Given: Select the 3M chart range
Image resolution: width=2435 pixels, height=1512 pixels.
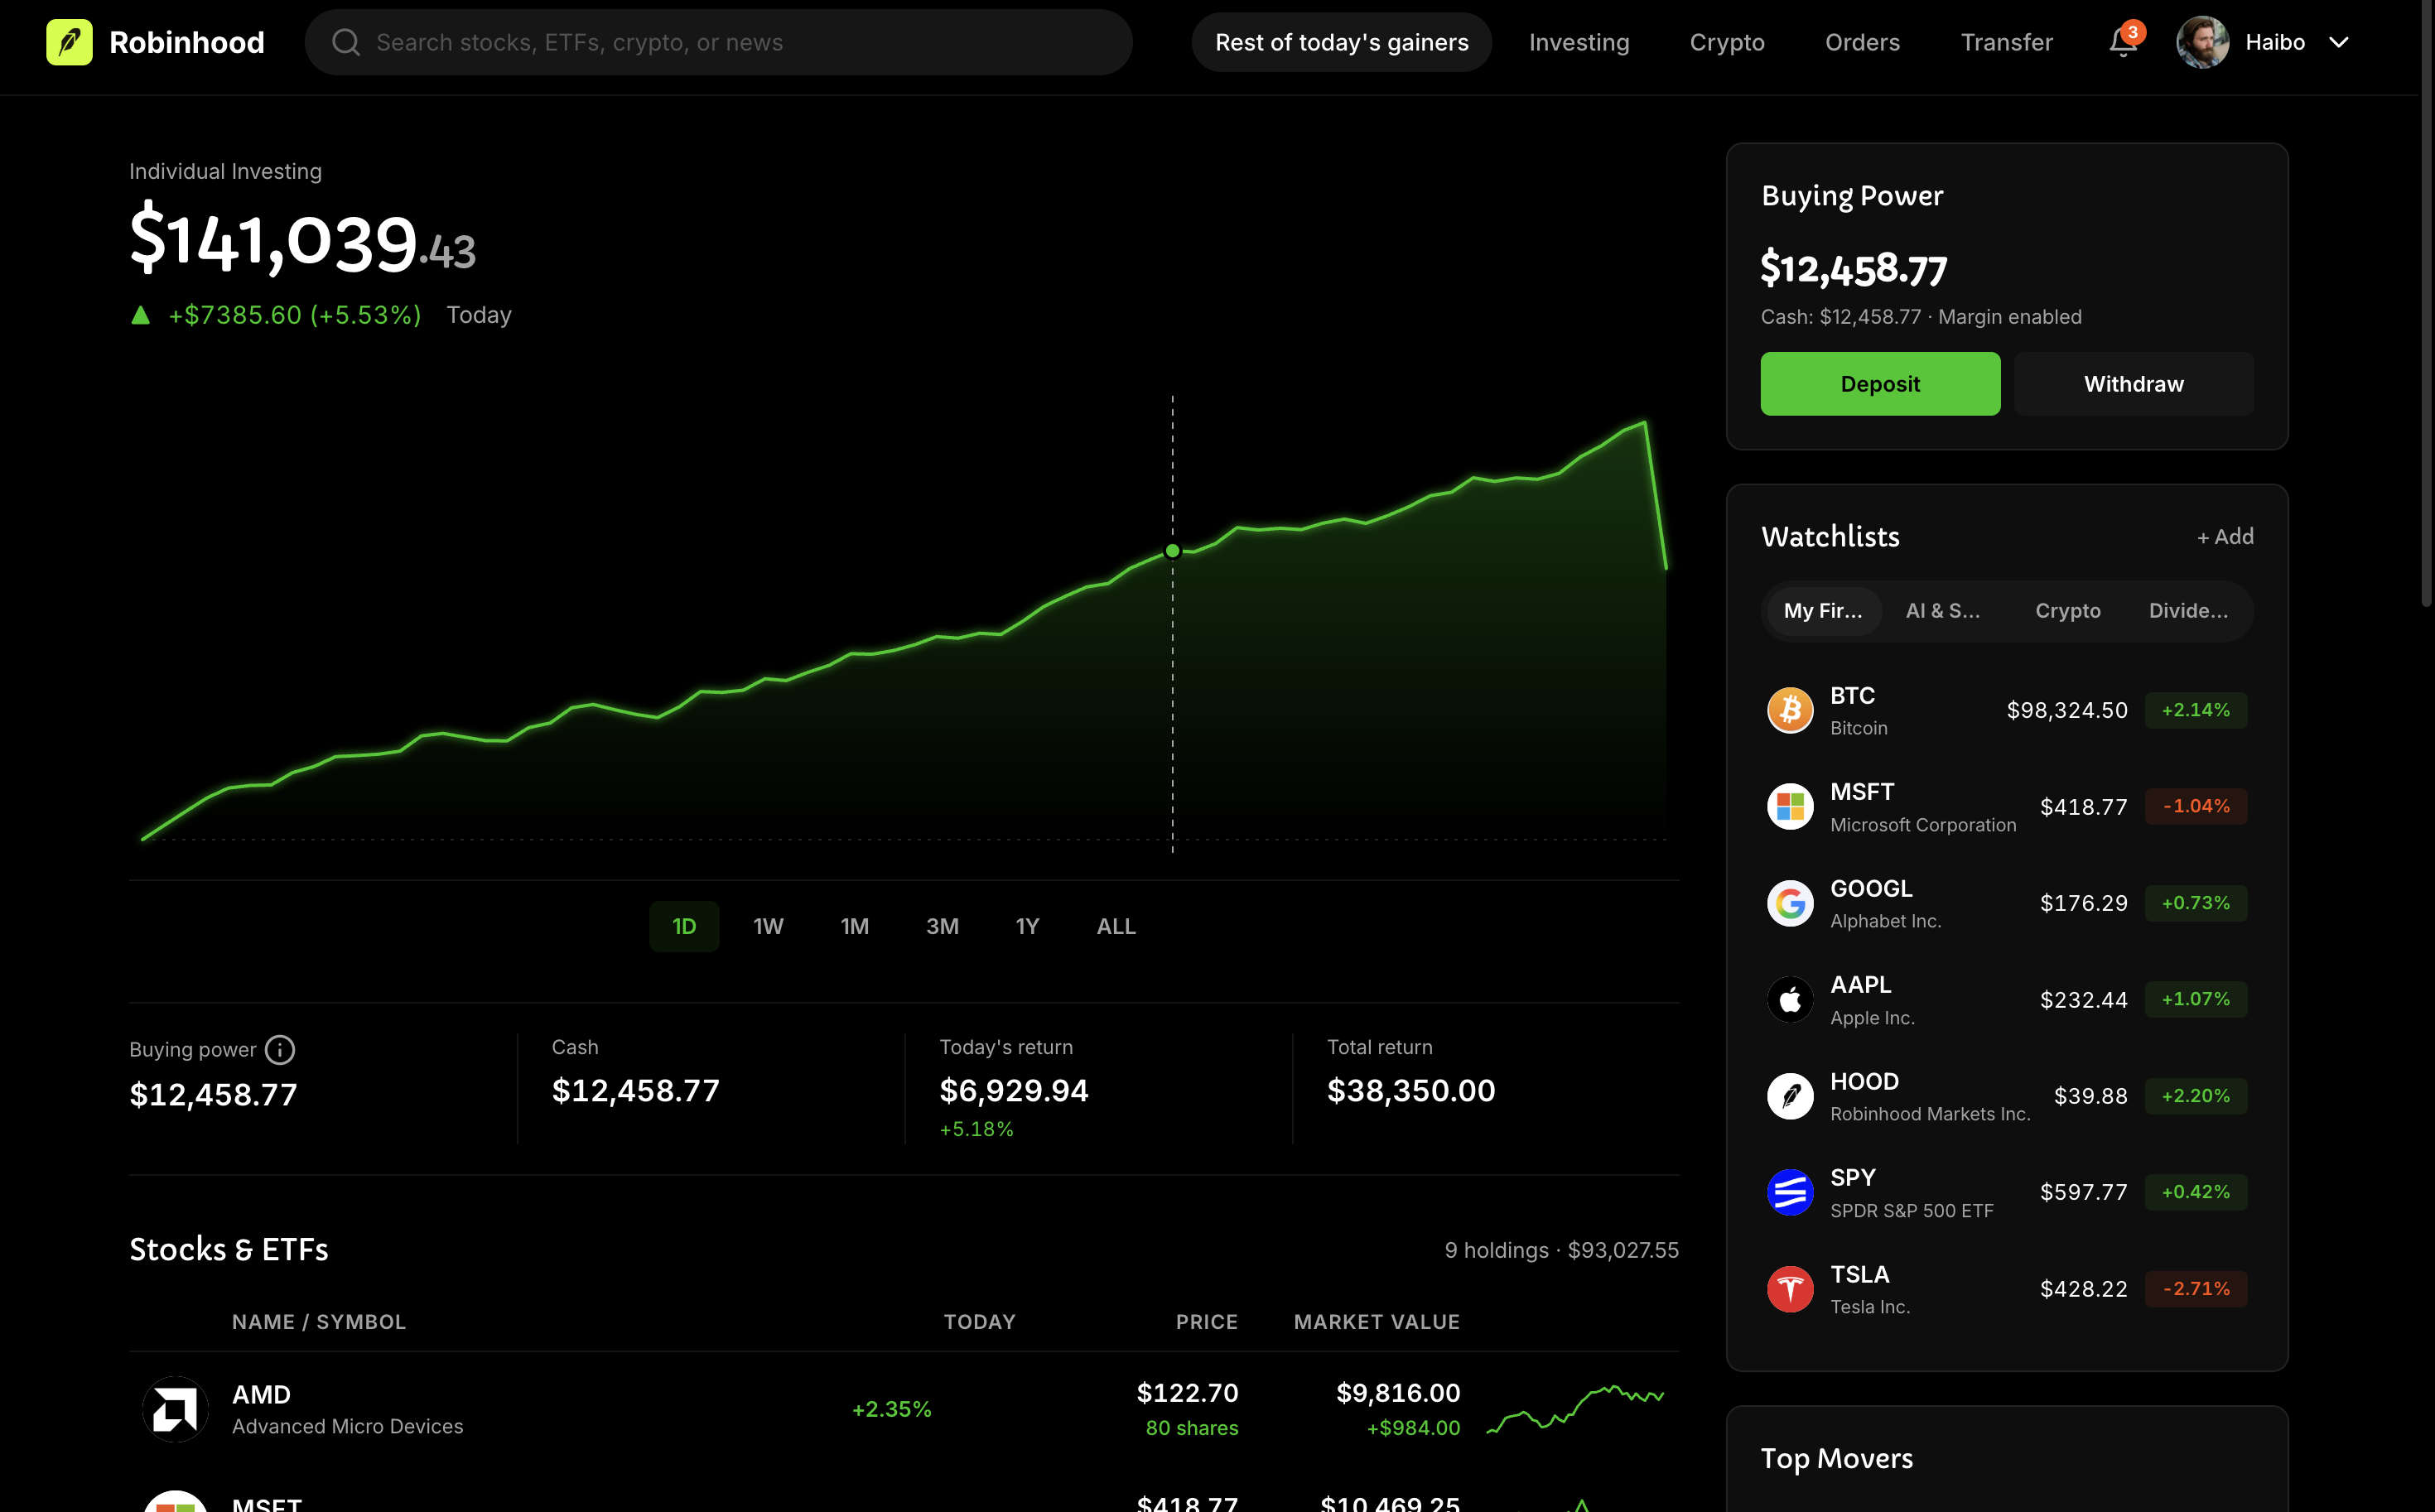Looking at the screenshot, I should coord(942,926).
